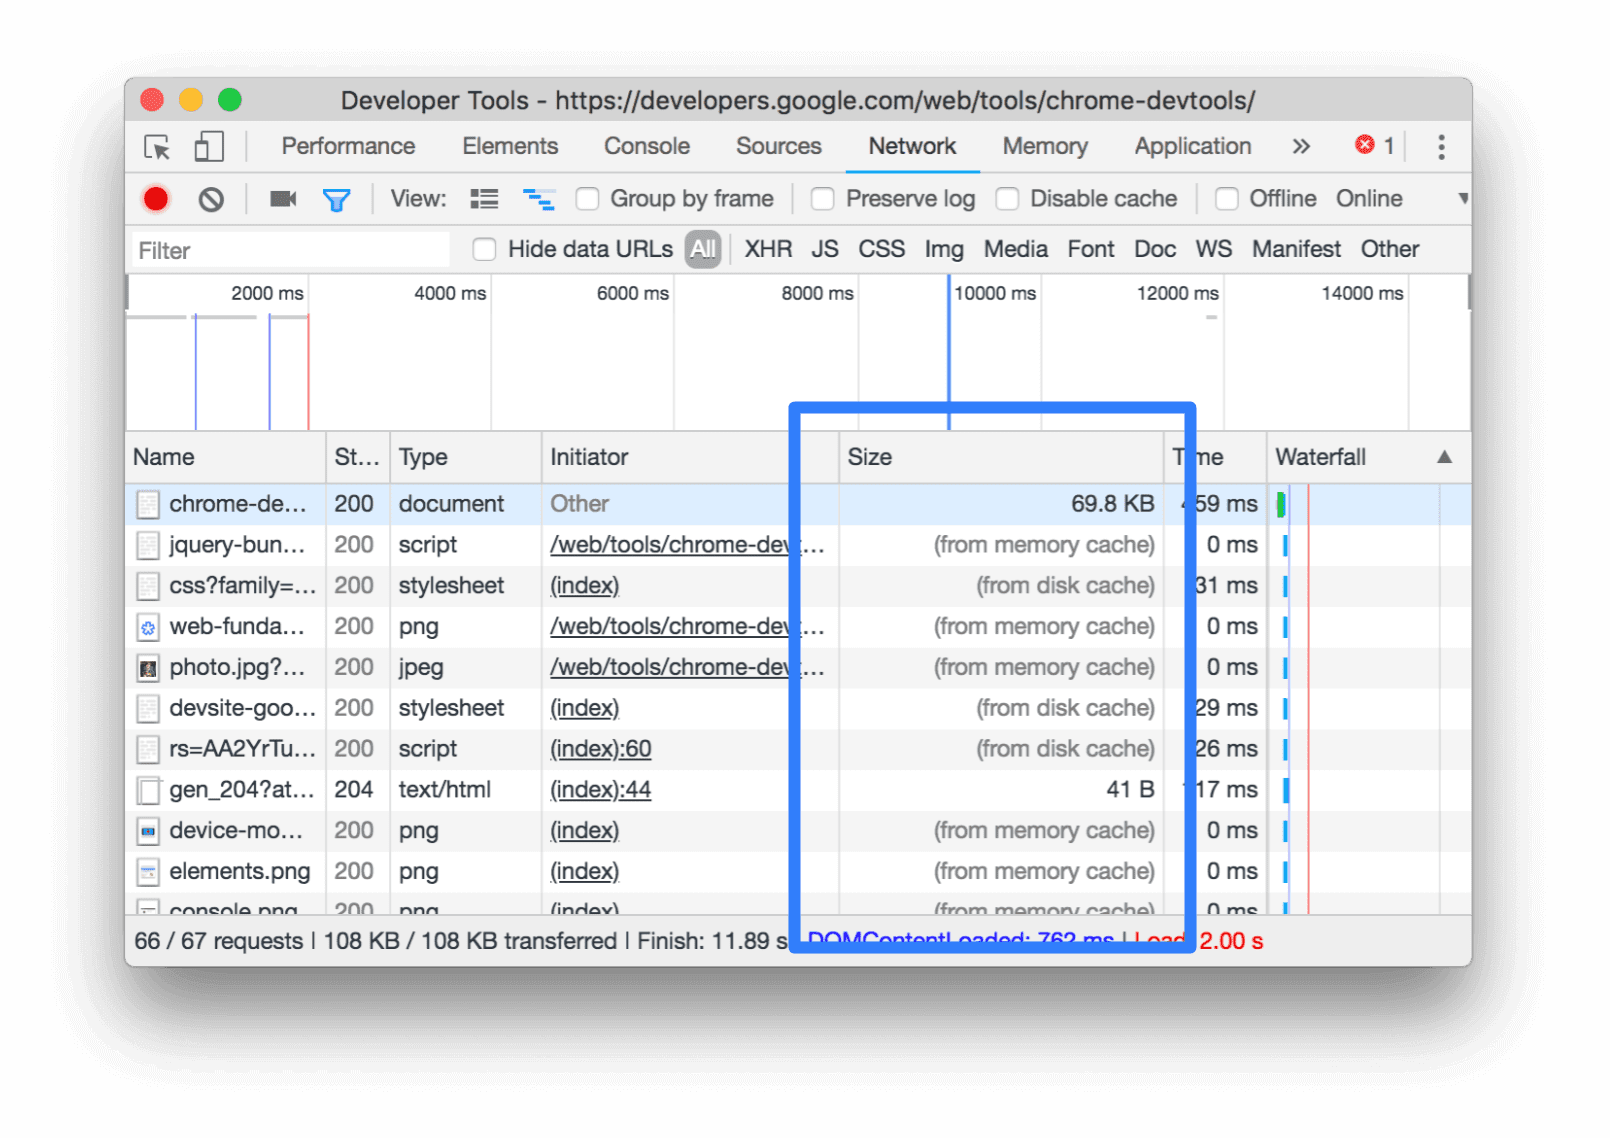Enable screenshot capture with camera icon
Viewport: 1610px width, 1138px height.
281,198
